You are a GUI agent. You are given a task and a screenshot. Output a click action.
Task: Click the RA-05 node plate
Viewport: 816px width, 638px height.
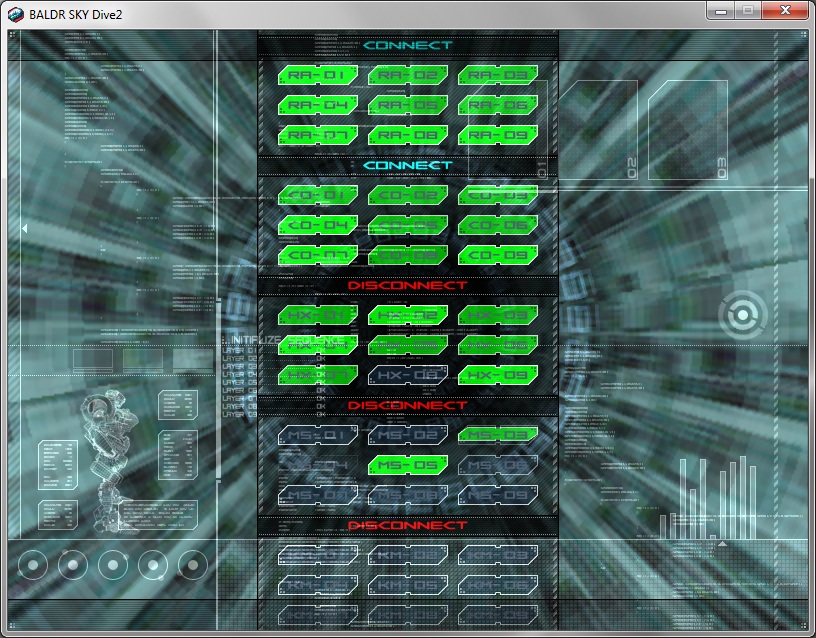tap(408, 105)
